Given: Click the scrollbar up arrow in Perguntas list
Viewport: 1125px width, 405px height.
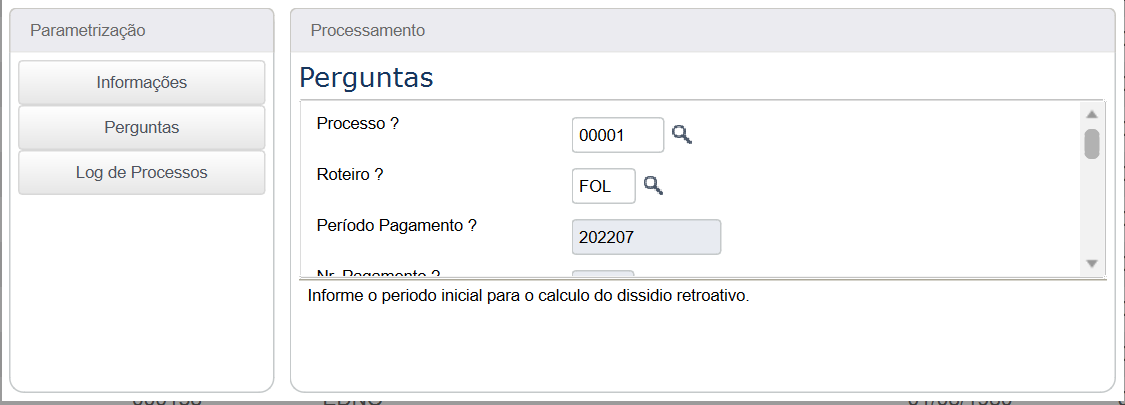Looking at the screenshot, I should [x=1091, y=114].
